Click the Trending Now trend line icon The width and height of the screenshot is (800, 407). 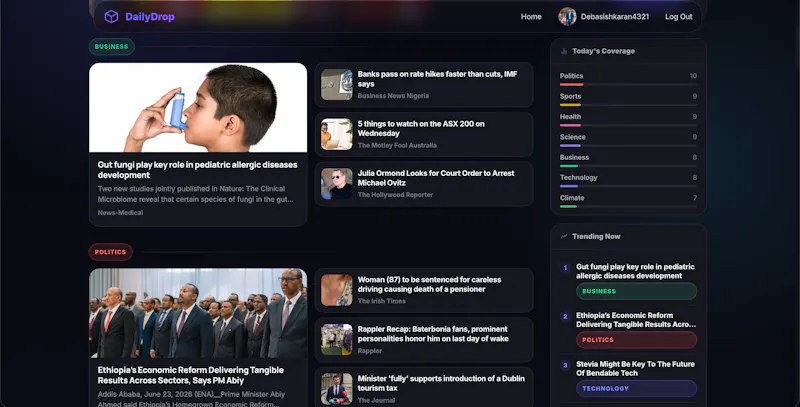[564, 236]
